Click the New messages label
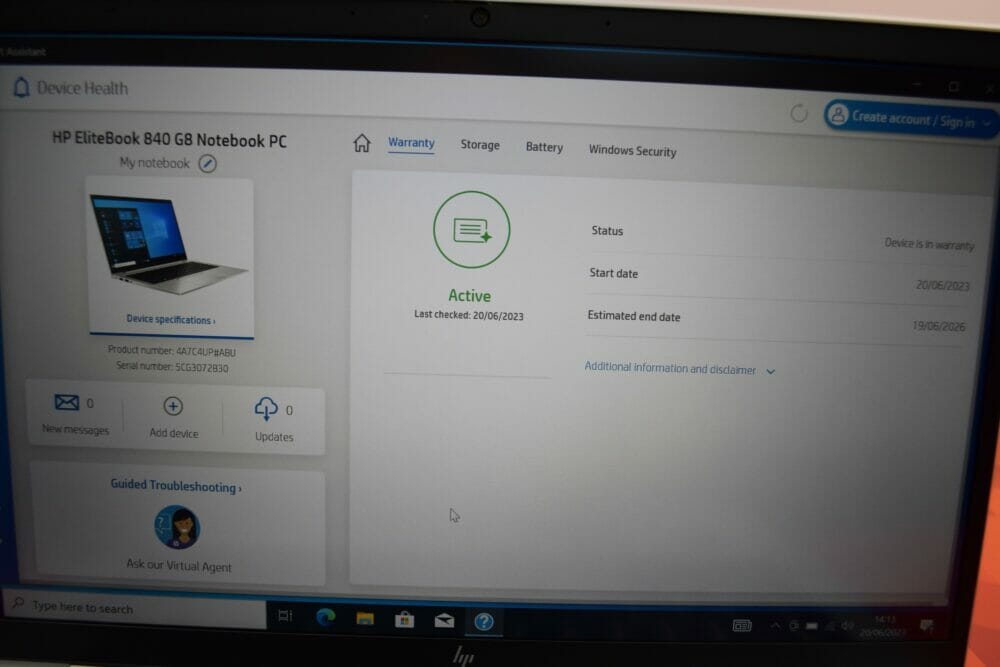Screen dimensions: 1000x667 75,429
